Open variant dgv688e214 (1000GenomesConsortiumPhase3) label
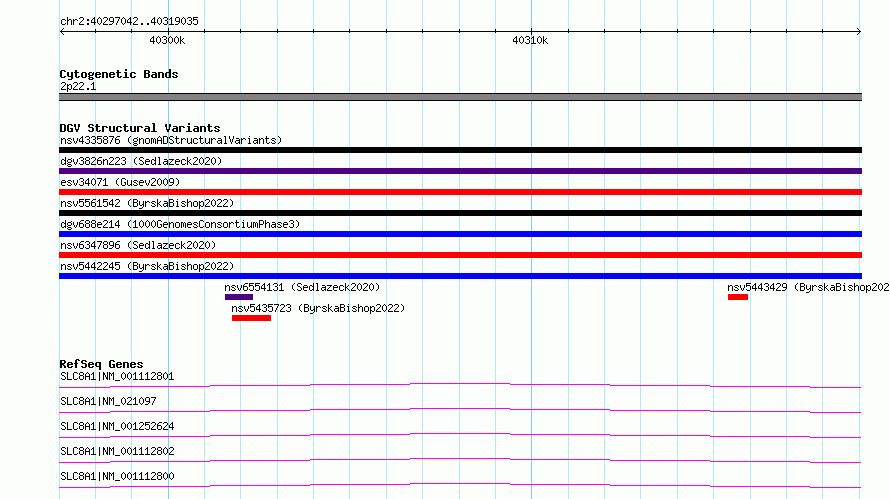 pyautogui.click(x=180, y=224)
